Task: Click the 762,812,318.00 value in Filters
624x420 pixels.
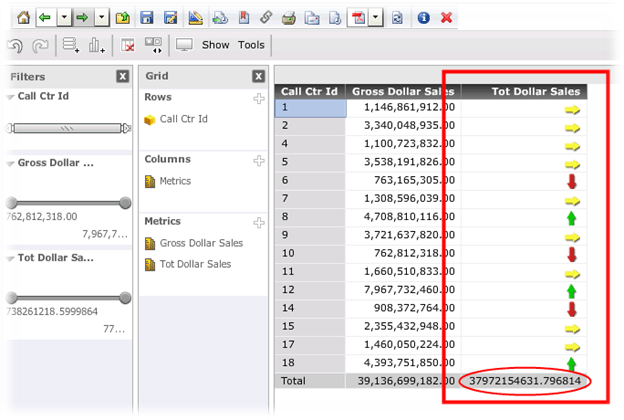Action: point(42,217)
